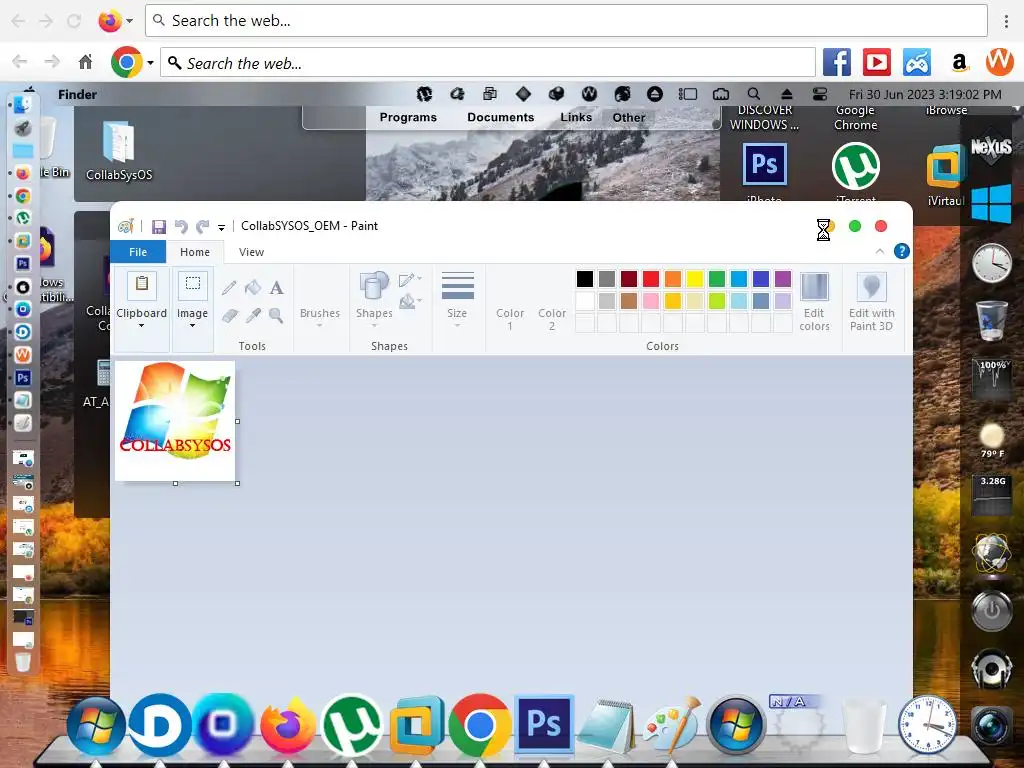Viewport: 1024px width, 768px height.
Task: Click the three-dot menu at top right
Action: pos(1006,21)
